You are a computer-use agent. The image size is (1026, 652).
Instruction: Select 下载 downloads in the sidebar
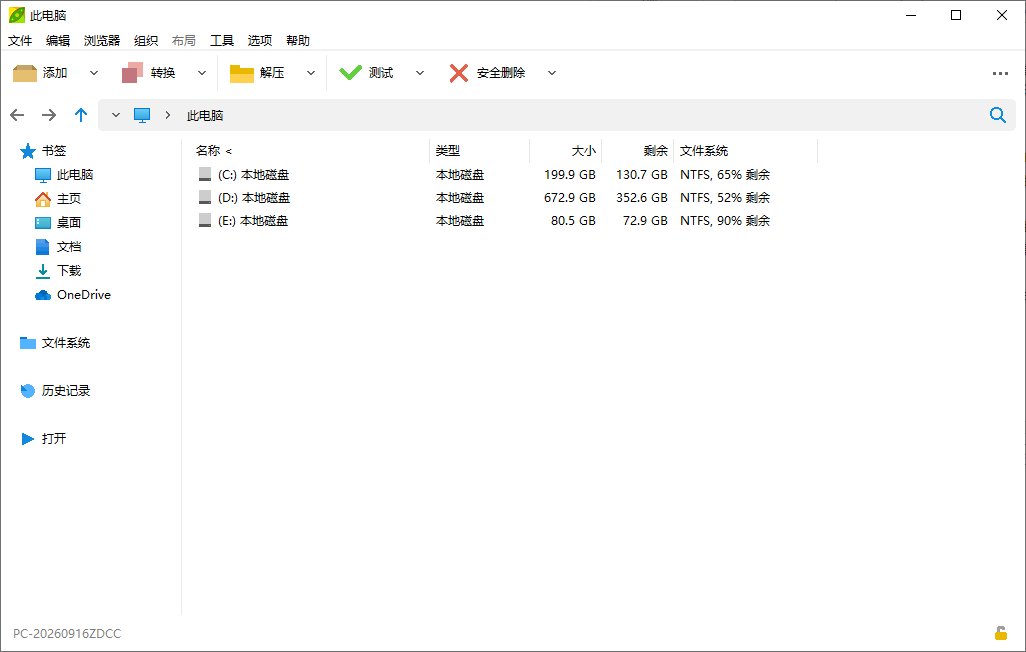58,270
